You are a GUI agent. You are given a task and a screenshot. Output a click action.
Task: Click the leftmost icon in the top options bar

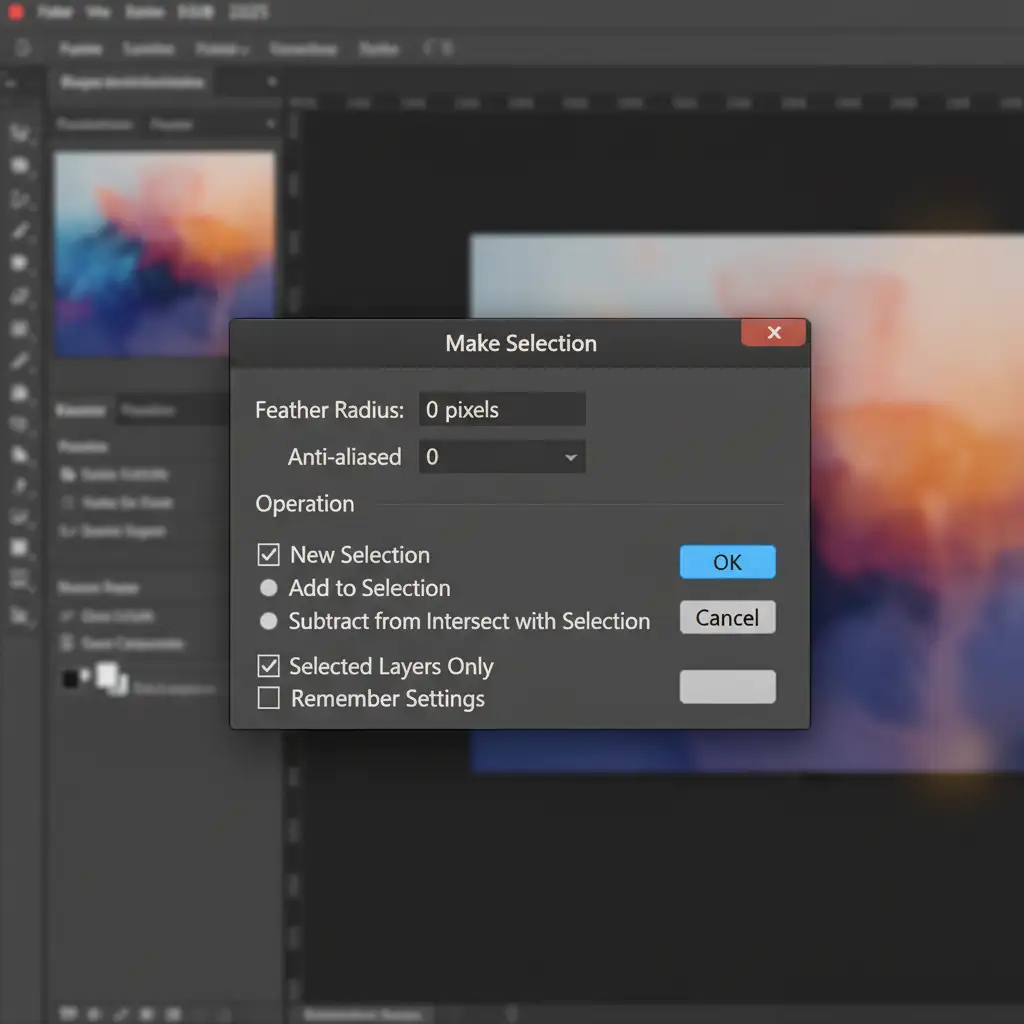pos(22,48)
